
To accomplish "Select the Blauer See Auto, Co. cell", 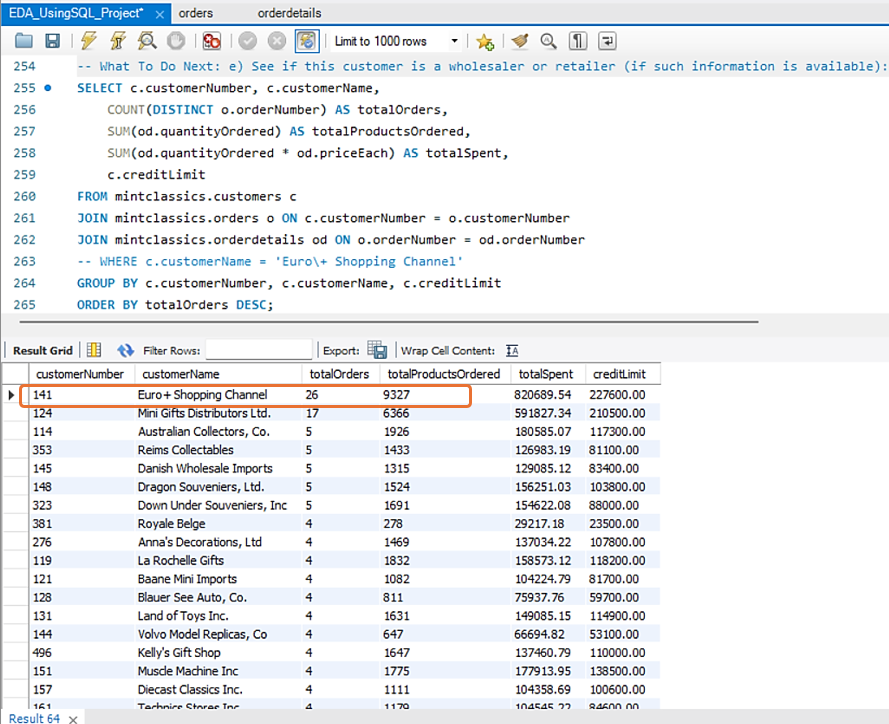I will [x=218, y=598].
